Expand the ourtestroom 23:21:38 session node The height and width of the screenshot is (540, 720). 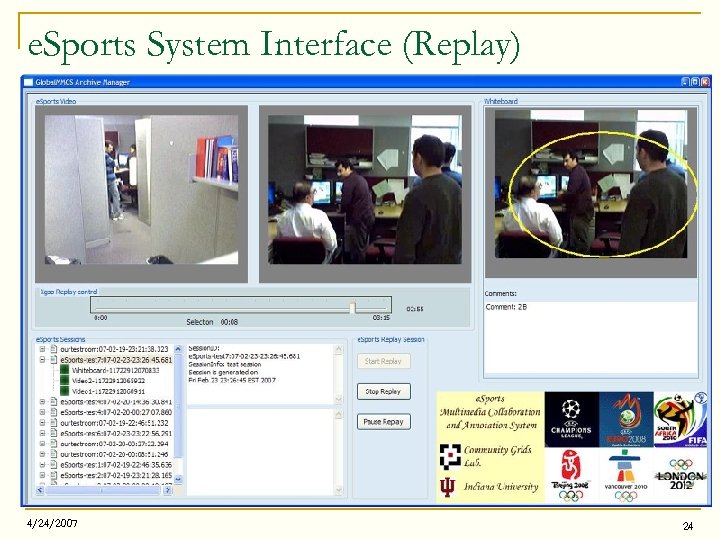pyautogui.click(x=42, y=349)
